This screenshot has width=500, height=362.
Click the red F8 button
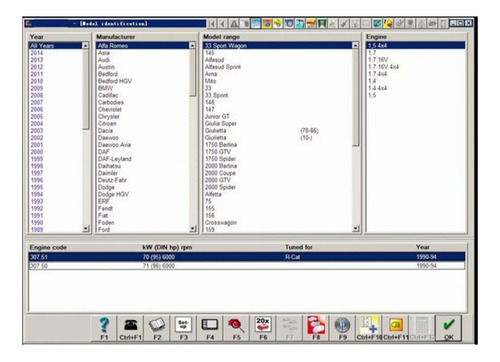point(316,328)
